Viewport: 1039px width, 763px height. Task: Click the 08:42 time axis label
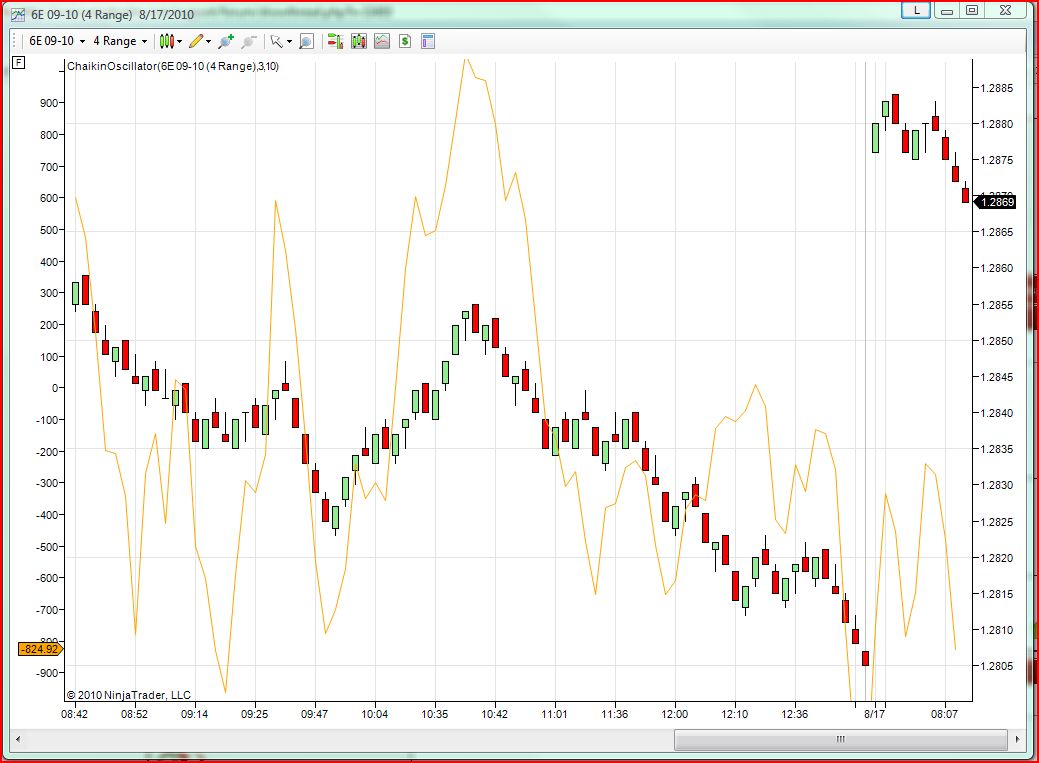pos(74,714)
